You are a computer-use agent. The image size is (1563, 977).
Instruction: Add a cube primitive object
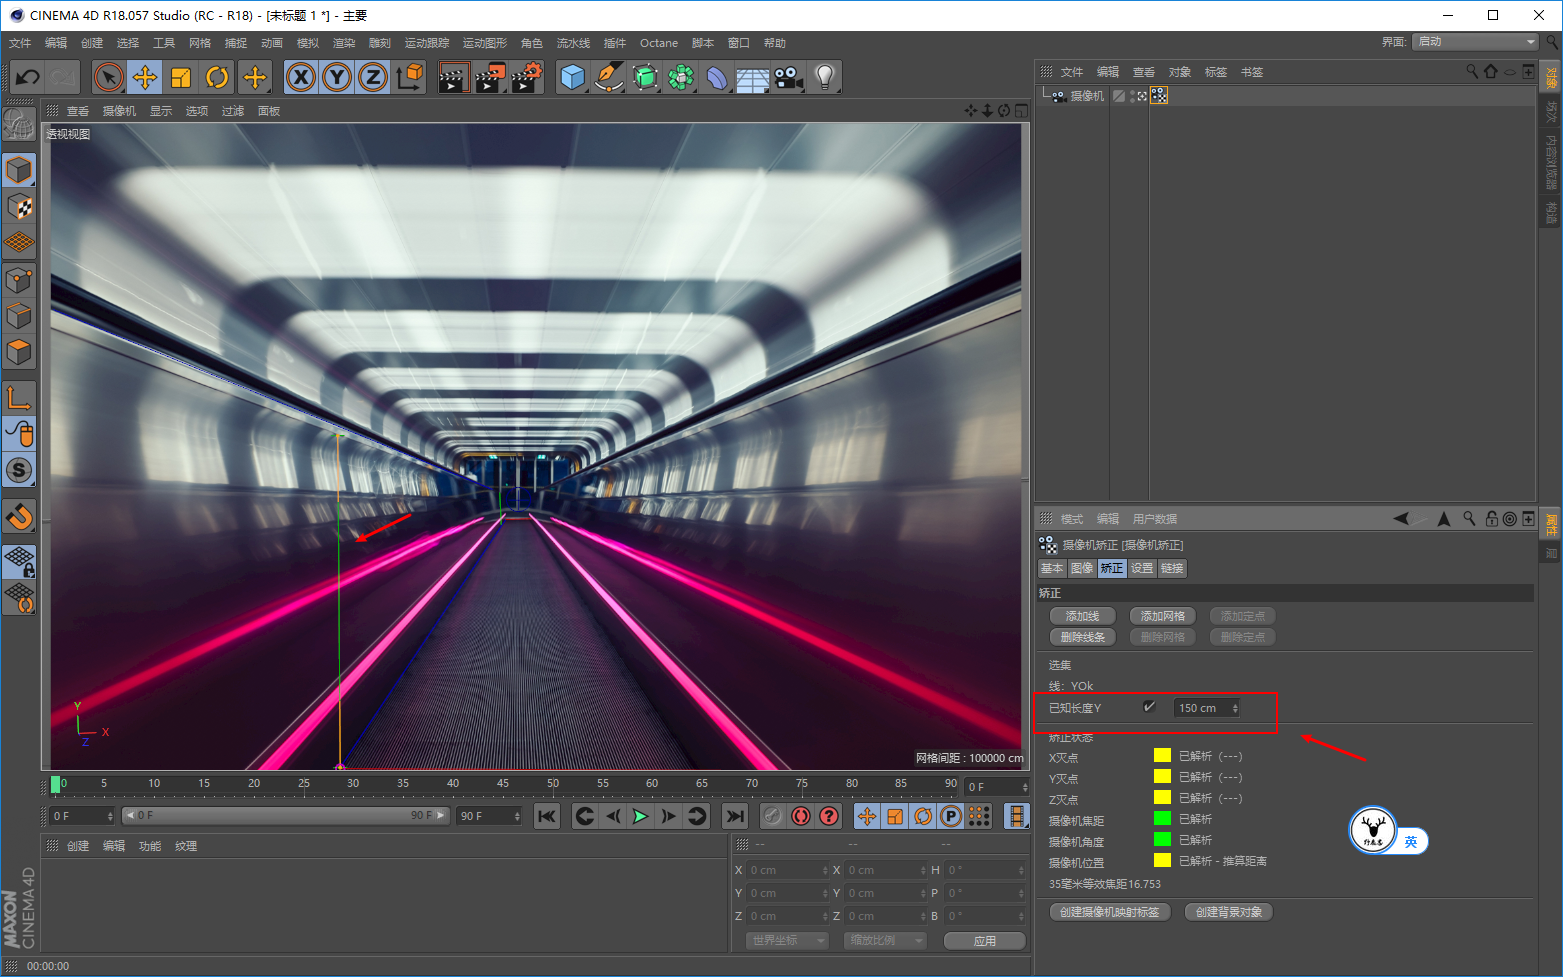(572, 77)
